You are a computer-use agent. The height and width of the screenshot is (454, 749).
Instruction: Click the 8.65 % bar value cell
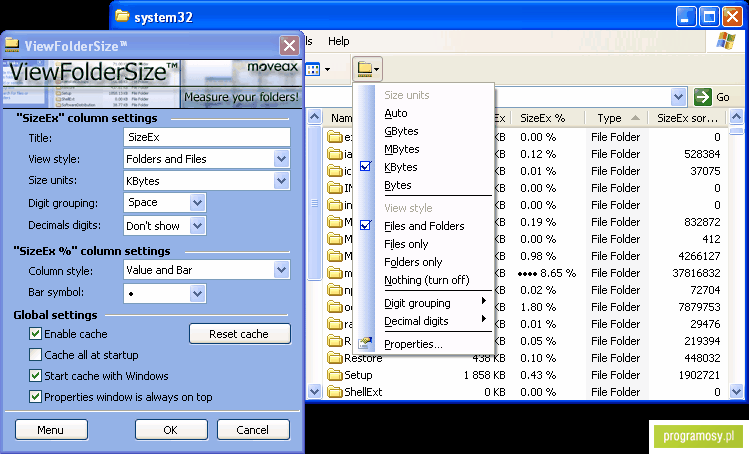pyautogui.click(x=546, y=273)
